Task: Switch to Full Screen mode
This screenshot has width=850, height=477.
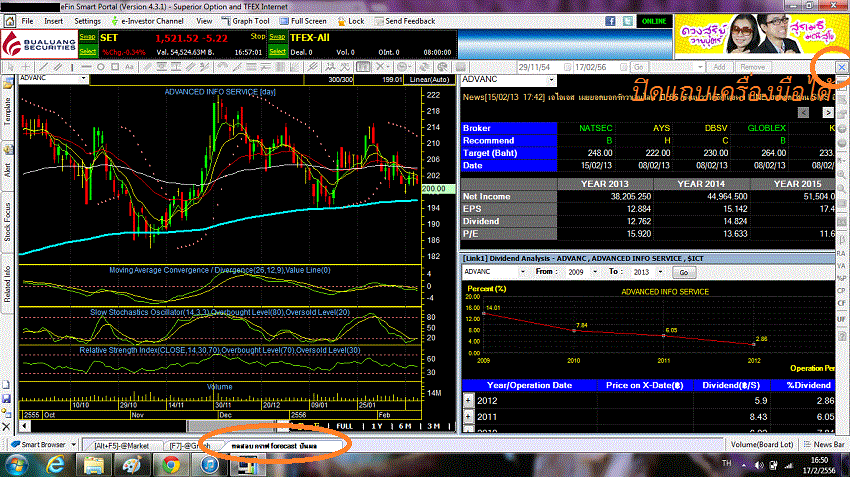Action: coord(303,21)
